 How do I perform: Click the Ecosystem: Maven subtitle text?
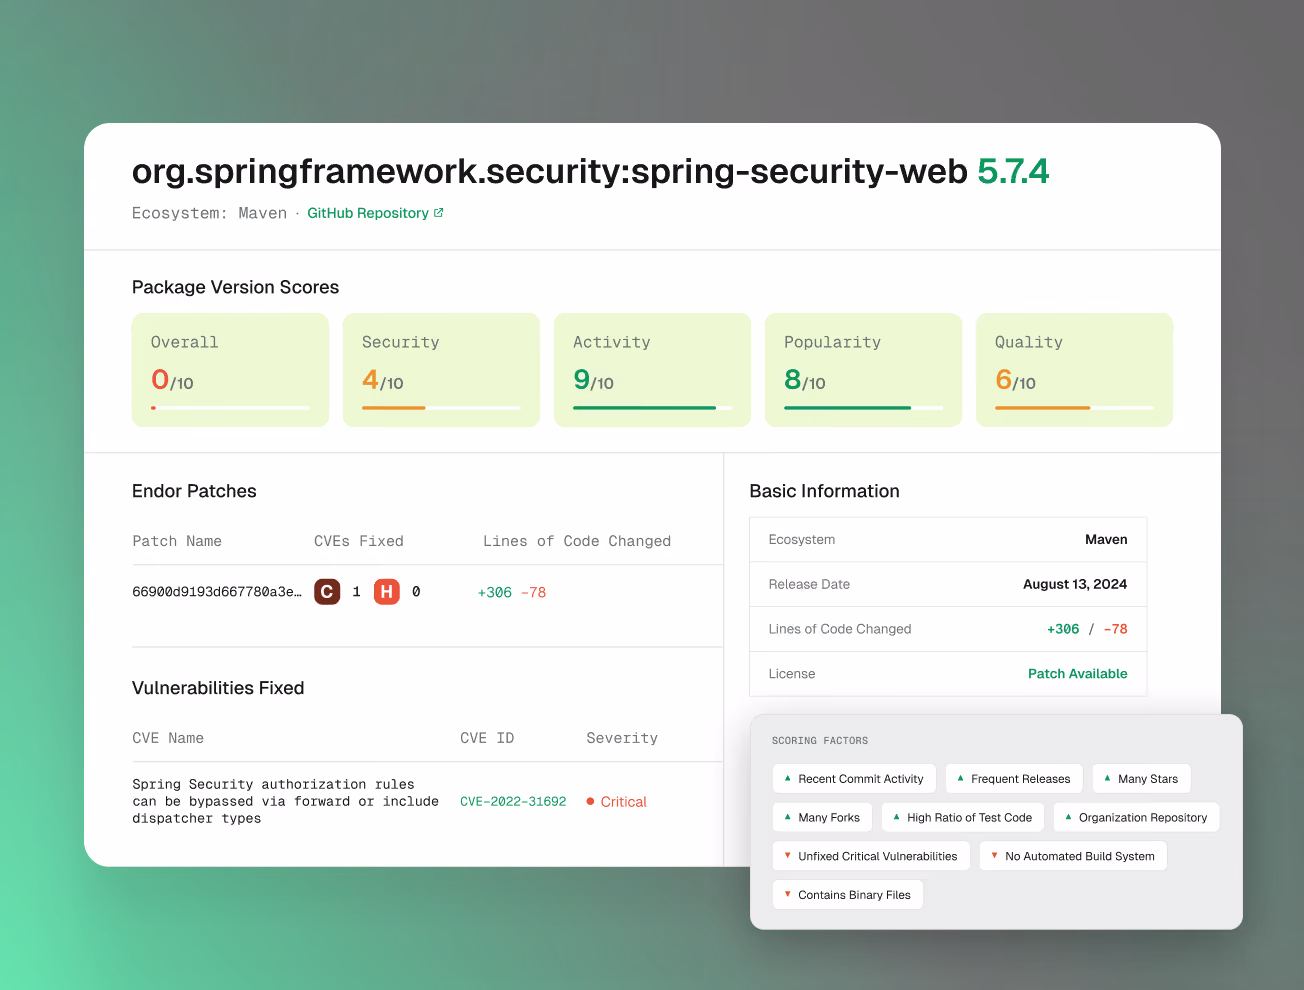click(x=209, y=213)
